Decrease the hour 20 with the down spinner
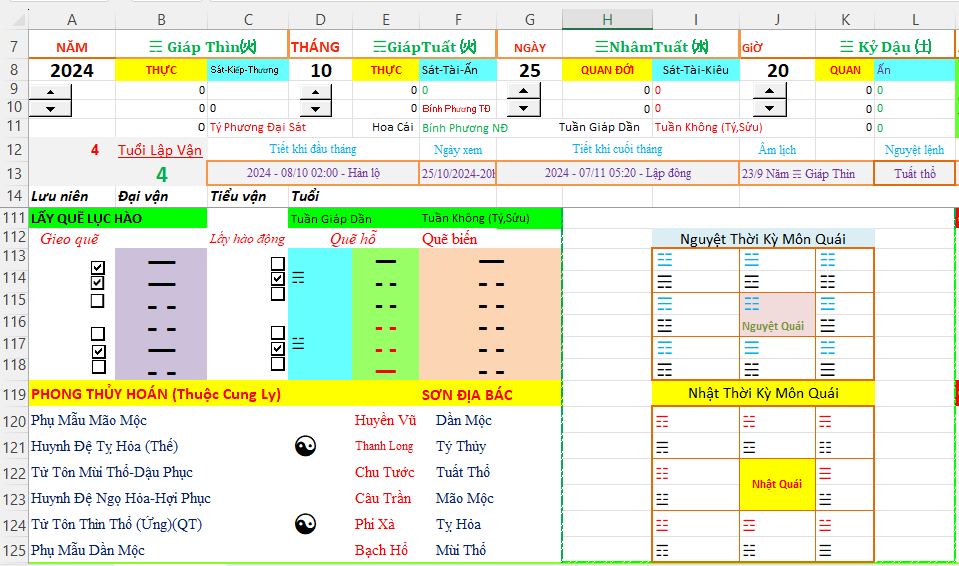959x566 pixels. (768, 108)
